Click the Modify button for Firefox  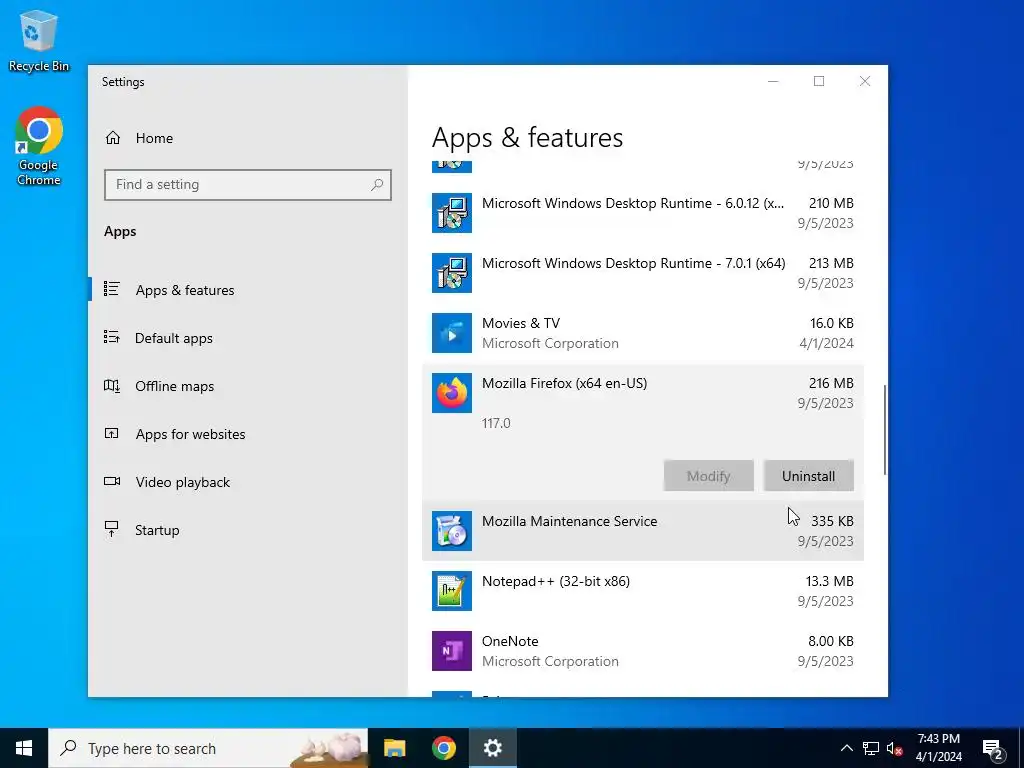[709, 476]
